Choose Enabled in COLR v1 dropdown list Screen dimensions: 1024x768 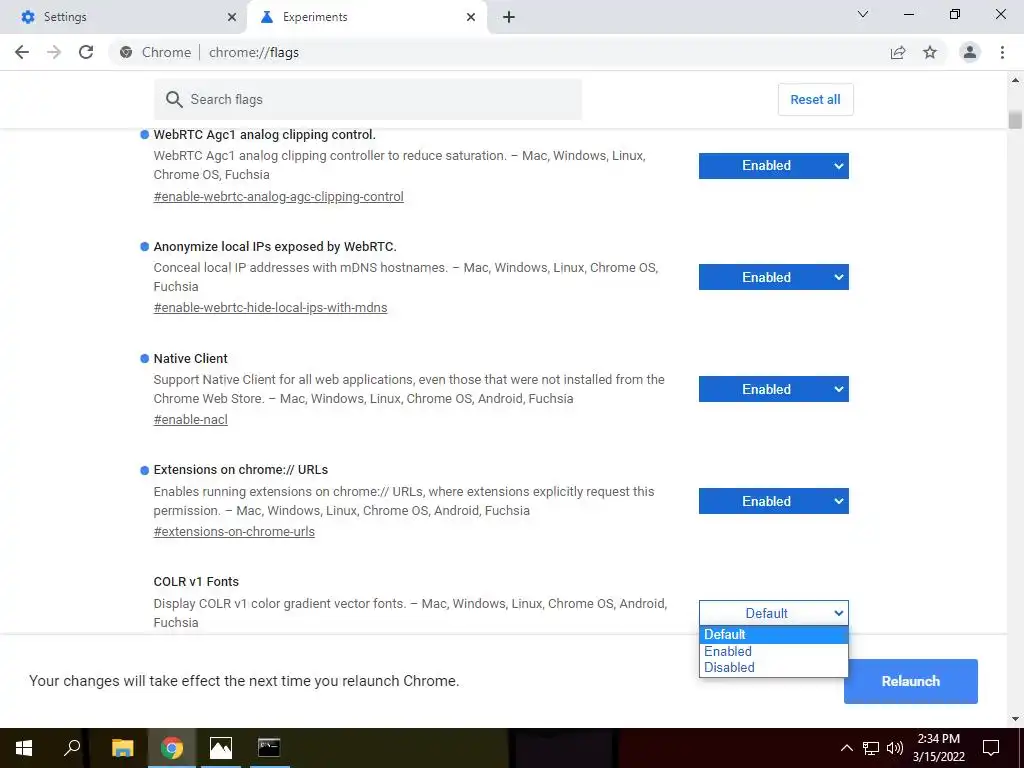click(773, 652)
